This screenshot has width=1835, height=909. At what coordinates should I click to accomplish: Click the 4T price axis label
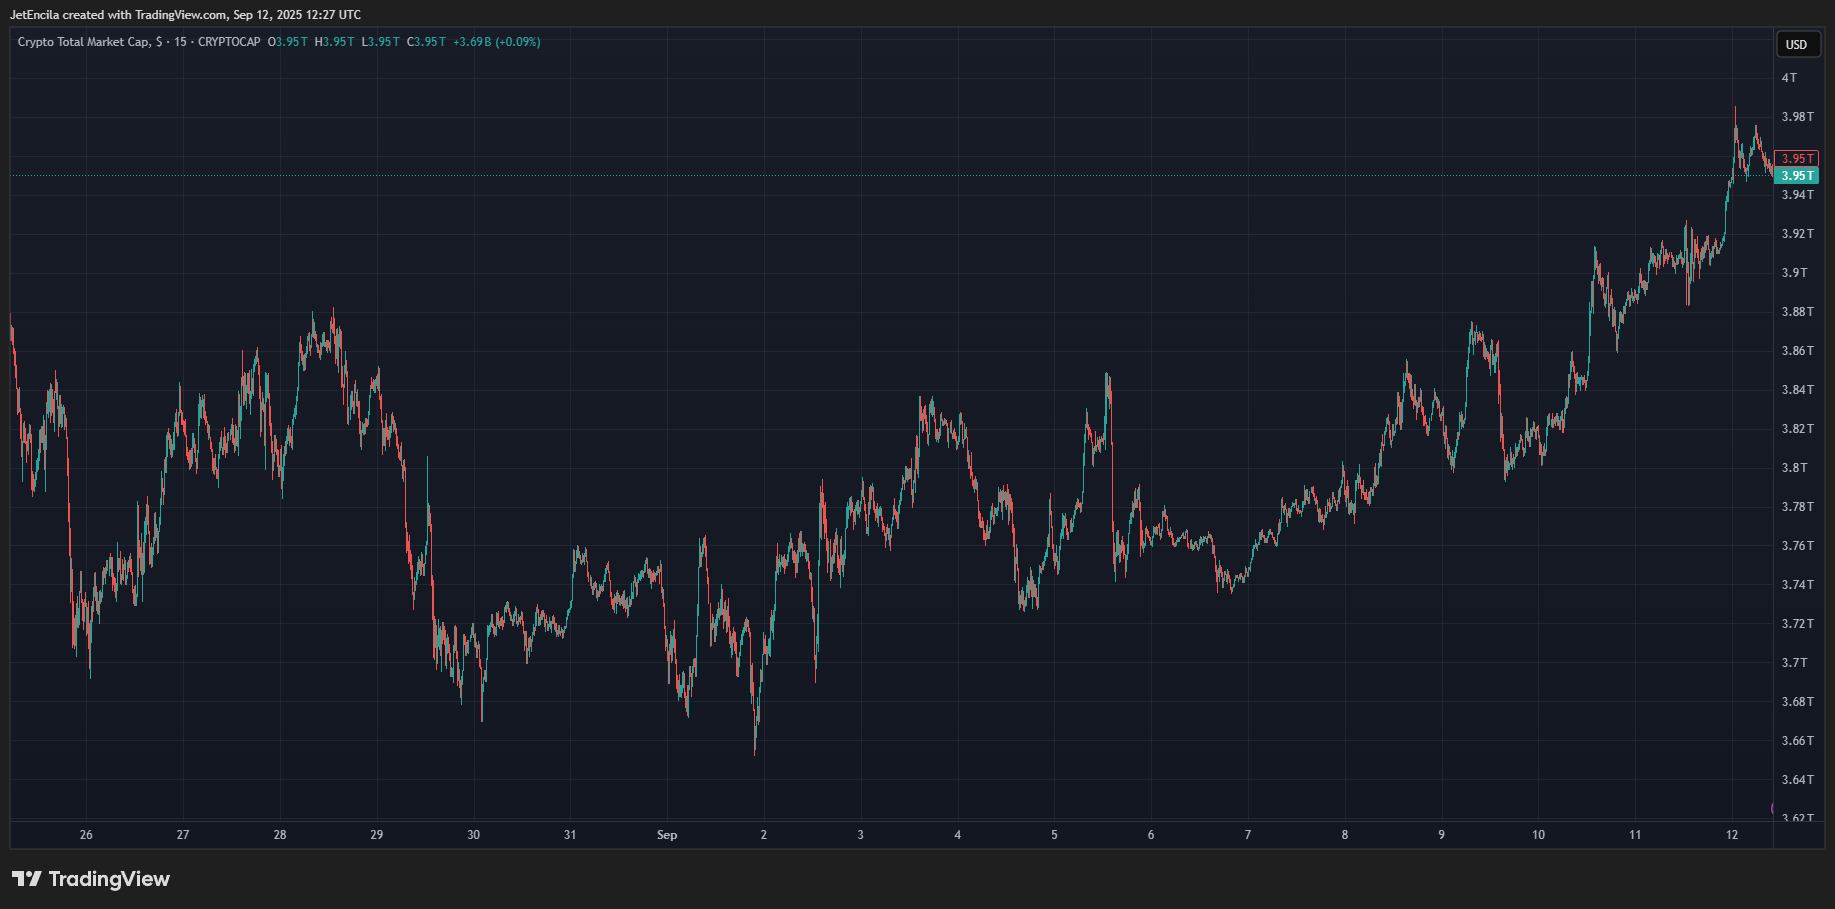pyautogui.click(x=1789, y=78)
